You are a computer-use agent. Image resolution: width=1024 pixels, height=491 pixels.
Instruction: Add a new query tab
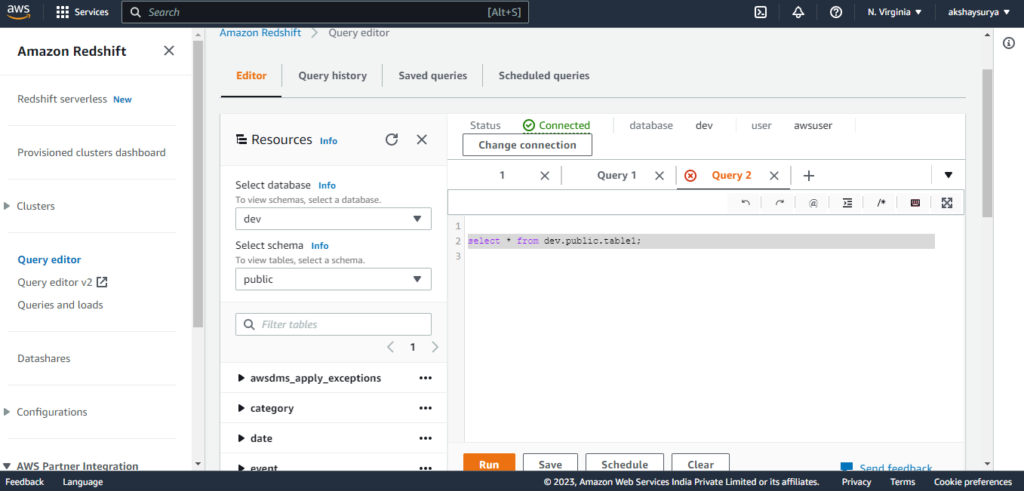pyautogui.click(x=809, y=176)
